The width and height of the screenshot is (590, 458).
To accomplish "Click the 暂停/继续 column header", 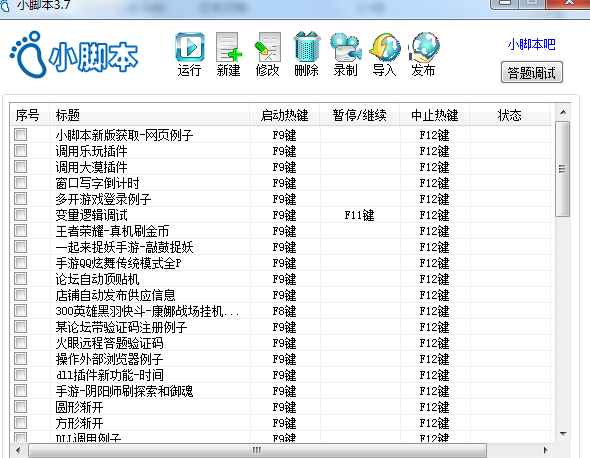I will point(359,115).
